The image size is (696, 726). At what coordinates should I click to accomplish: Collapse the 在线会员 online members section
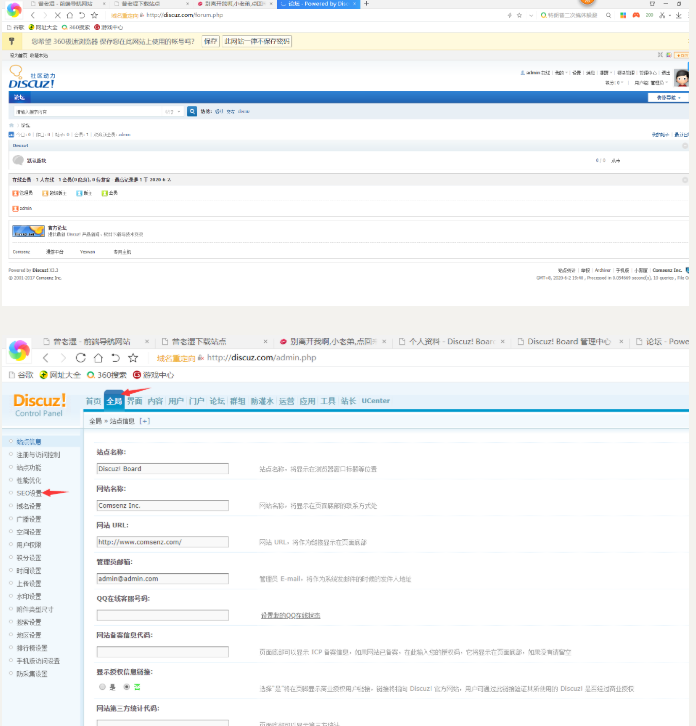pyautogui.click(x=685, y=180)
